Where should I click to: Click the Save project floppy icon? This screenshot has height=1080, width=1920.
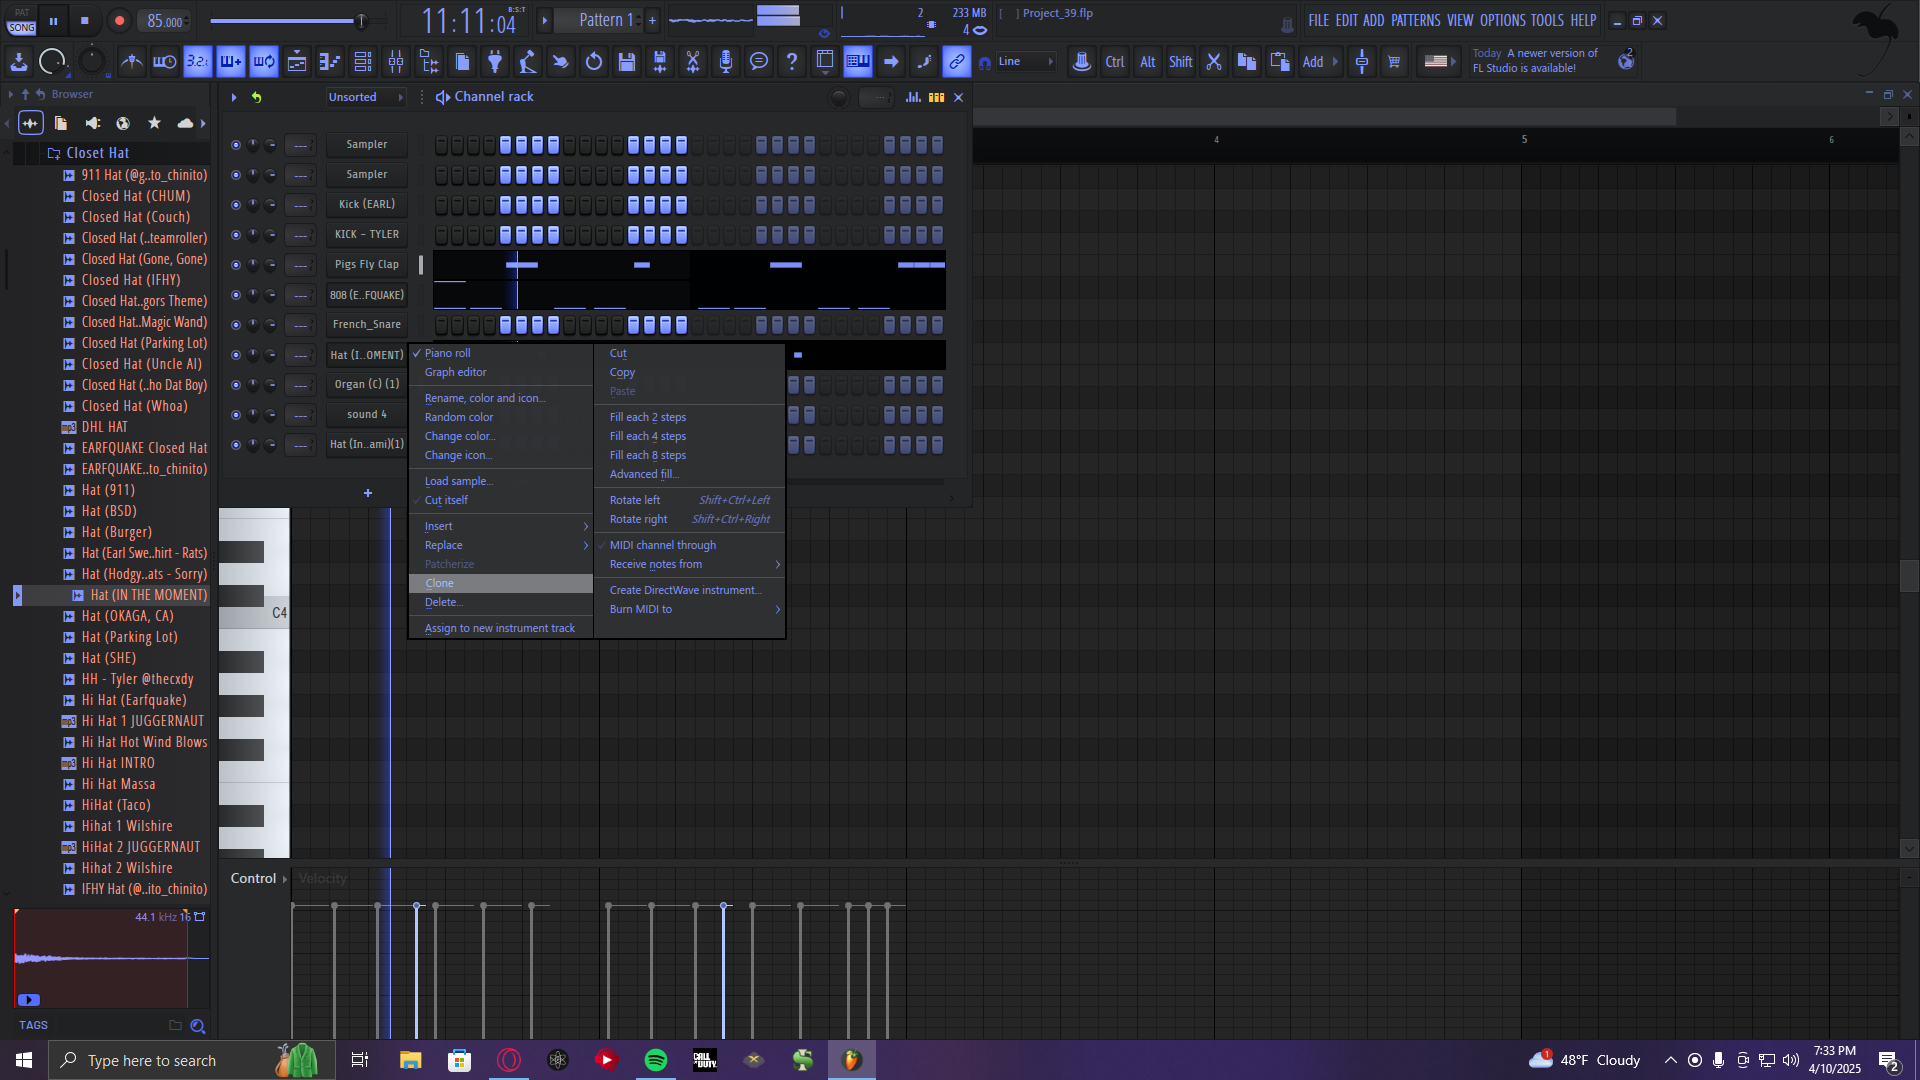627,62
